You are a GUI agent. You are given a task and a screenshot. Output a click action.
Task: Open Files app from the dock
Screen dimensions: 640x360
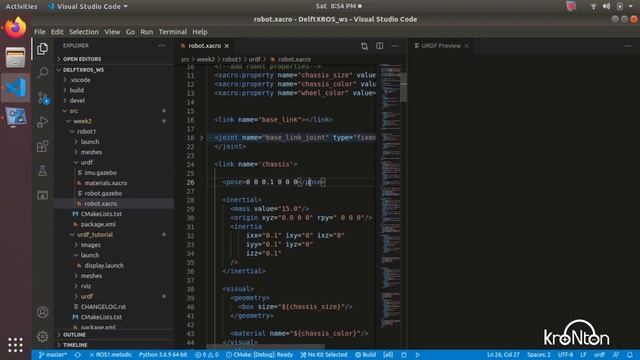(16, 57)
